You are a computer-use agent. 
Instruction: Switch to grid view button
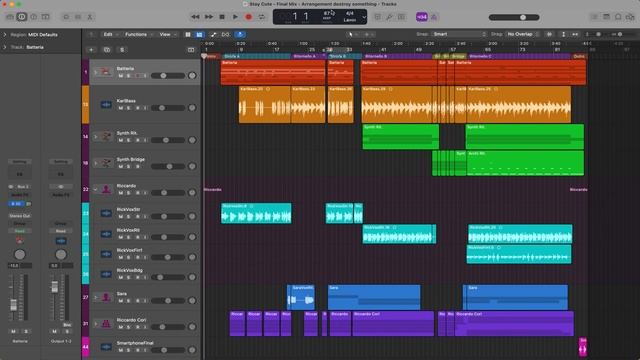pos(188,35)
